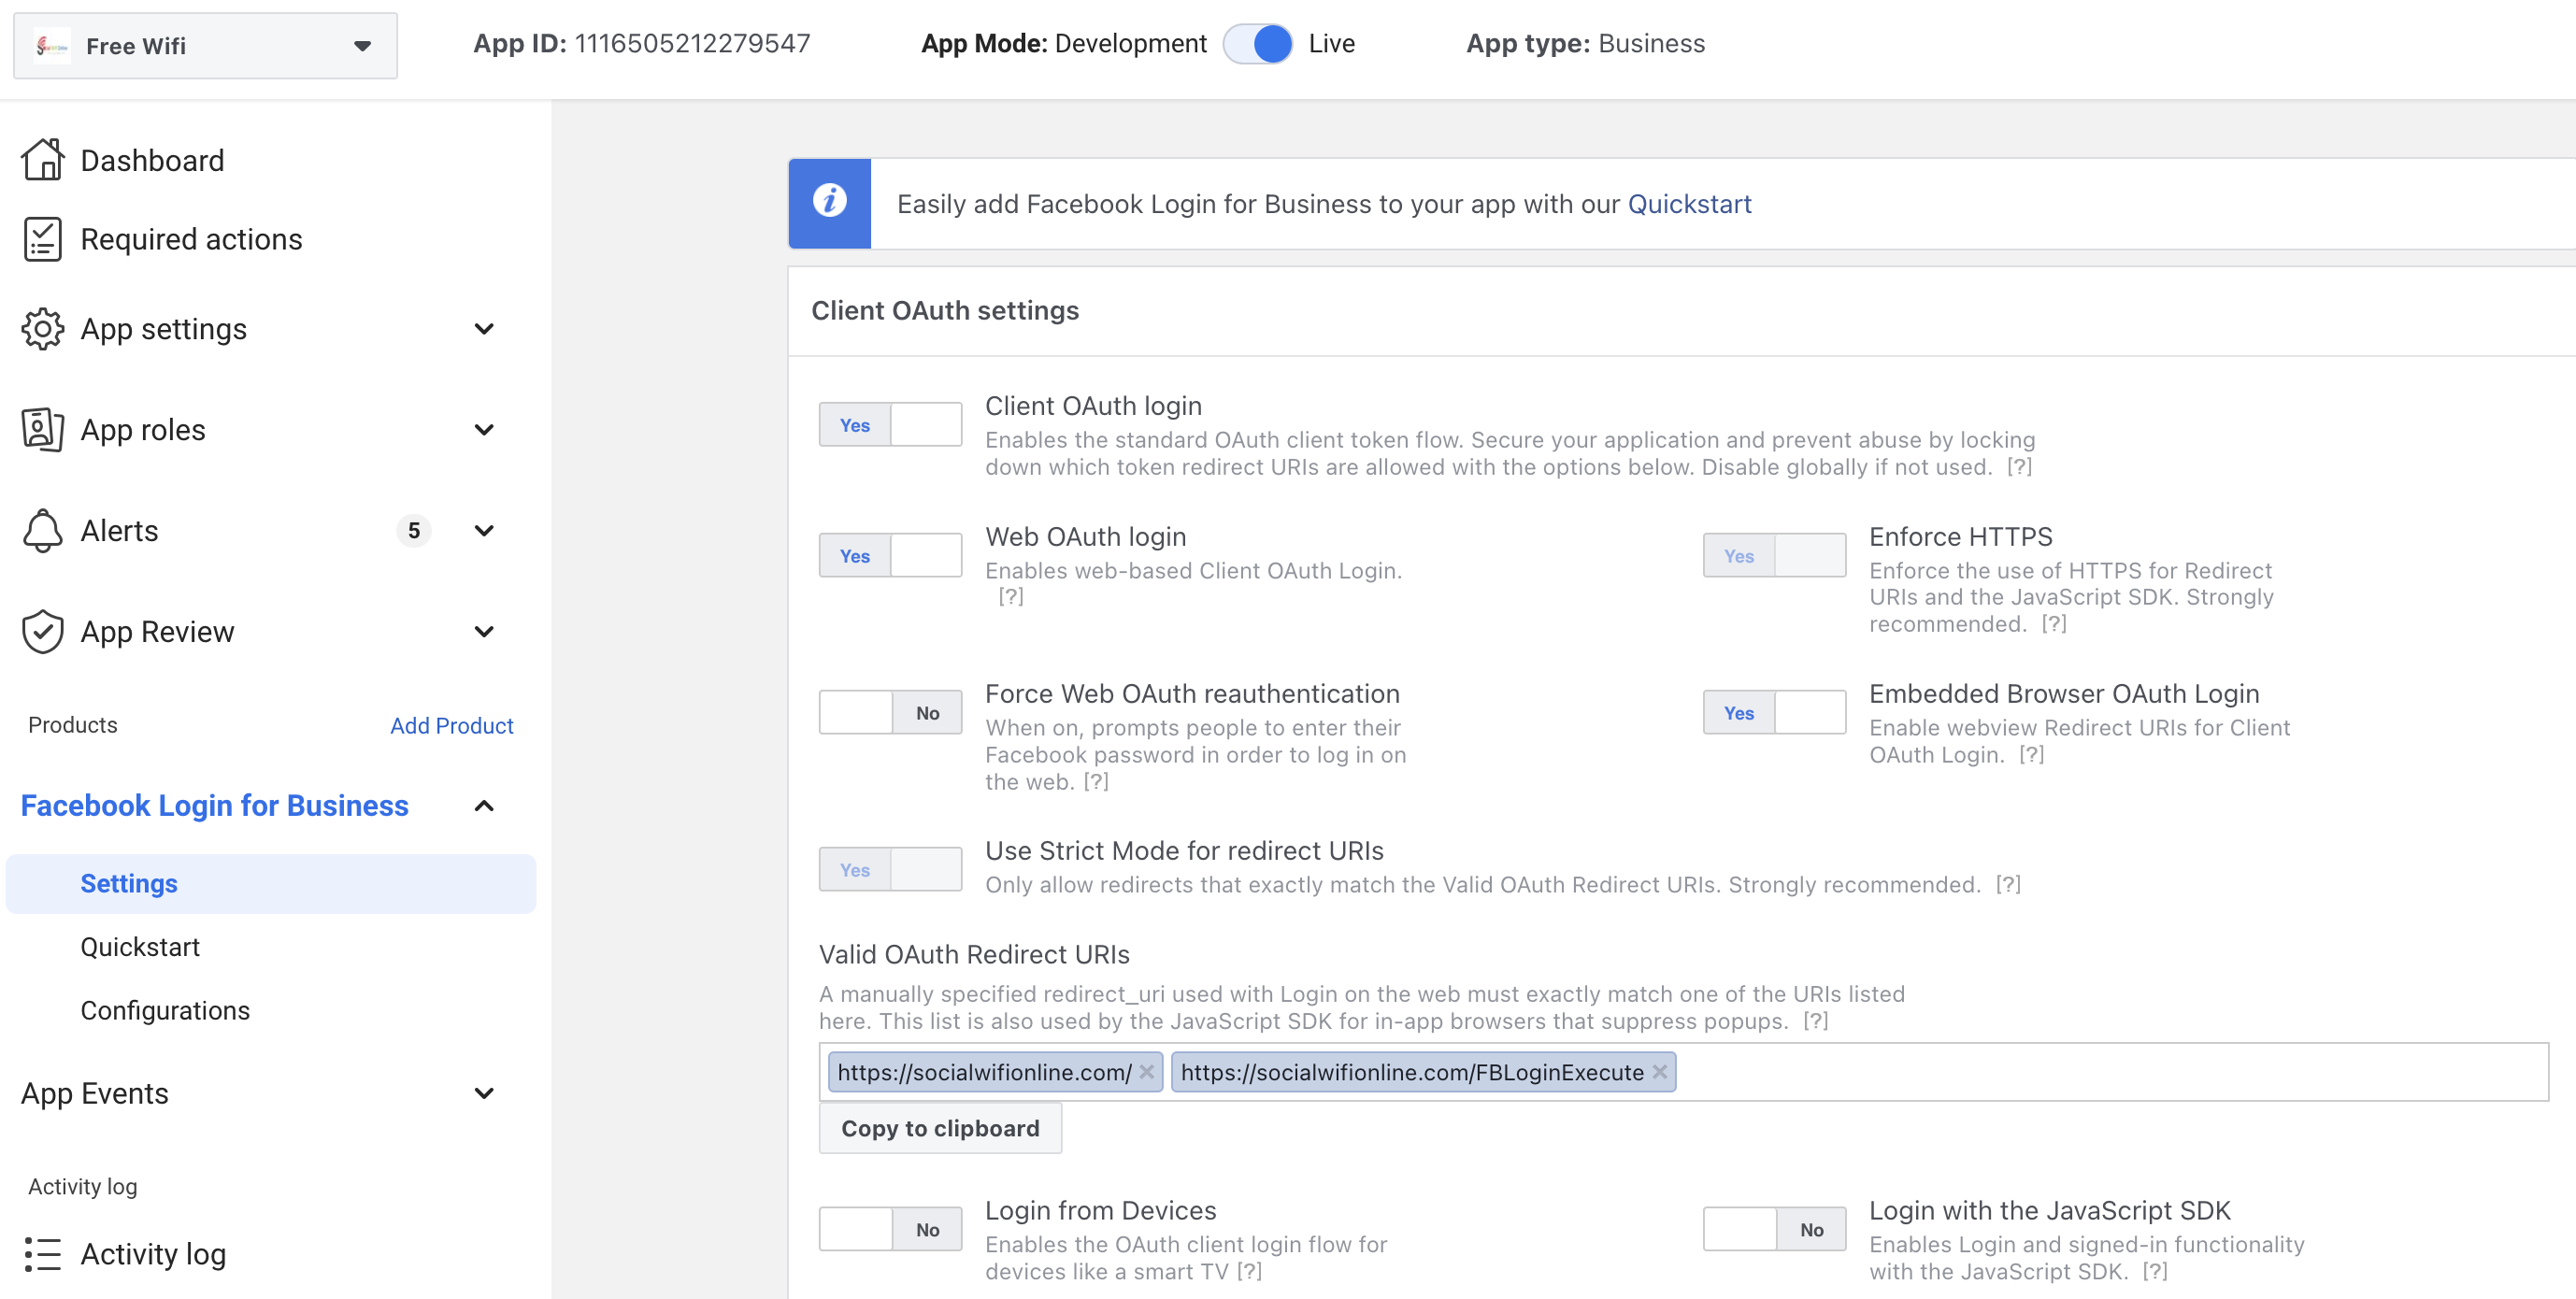Toggle Login from Devices switch
Viewport: 2576px width, 1299px height.
(890, 1230)
